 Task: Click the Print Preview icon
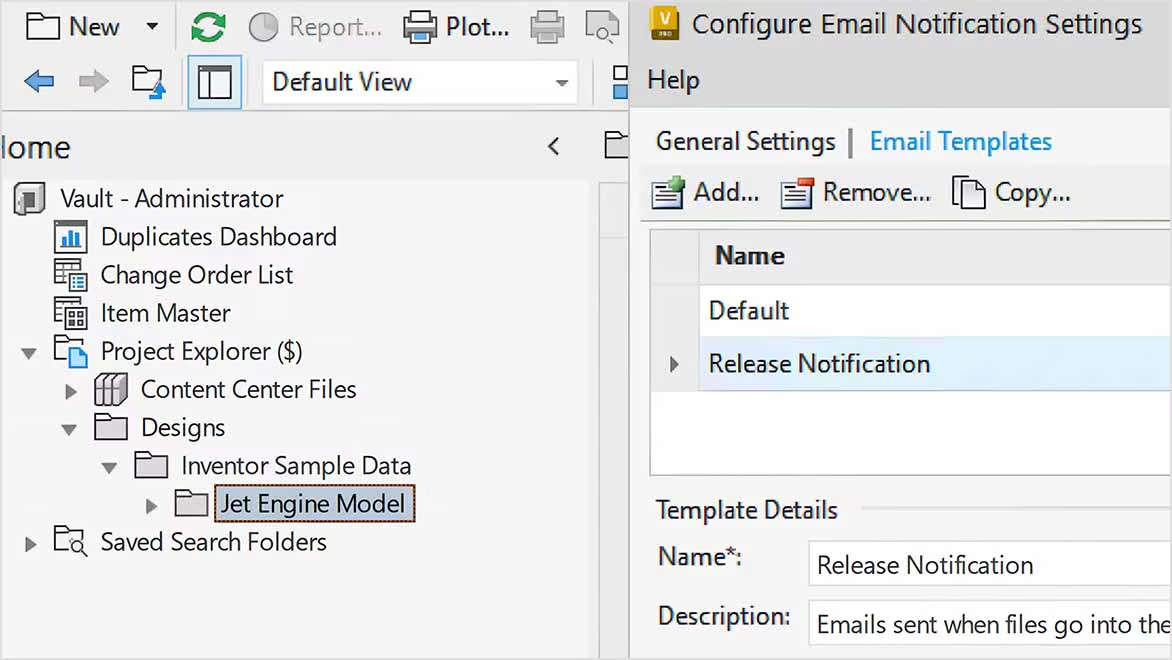point(602,26)
